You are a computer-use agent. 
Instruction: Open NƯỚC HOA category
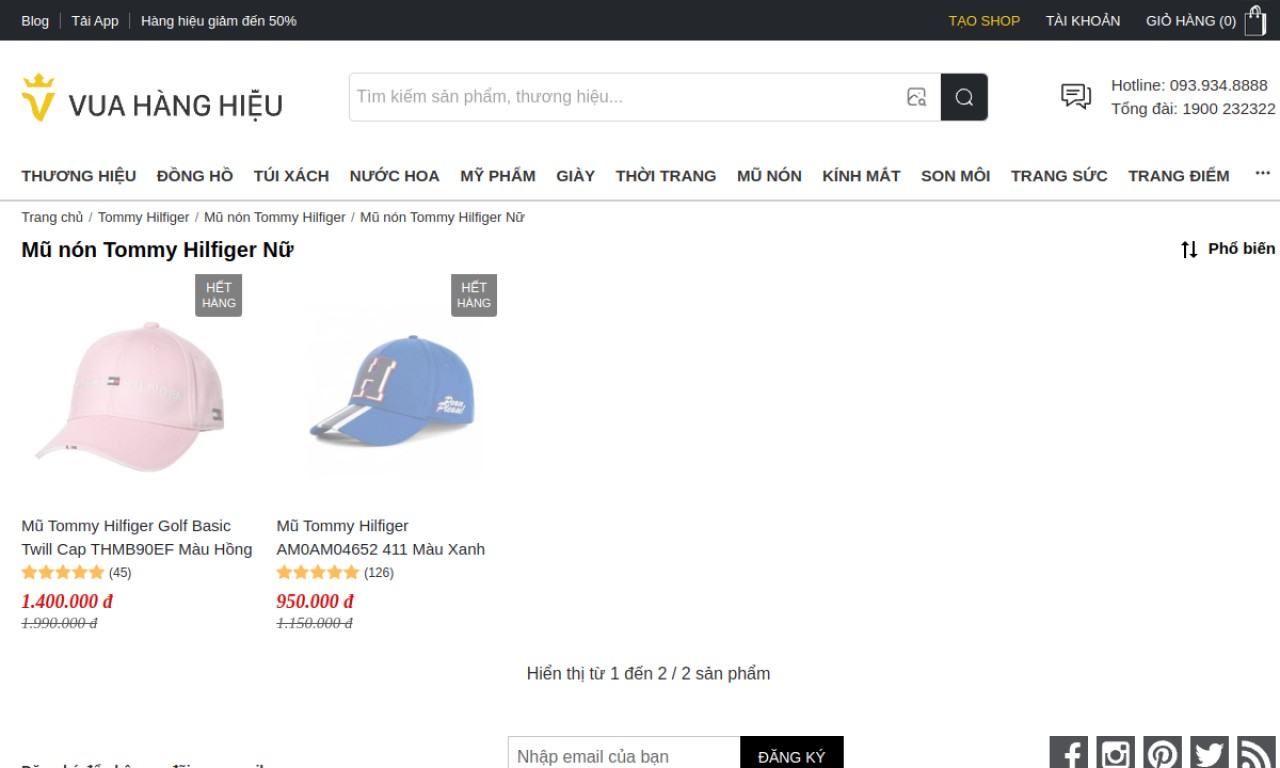(394, 176)
